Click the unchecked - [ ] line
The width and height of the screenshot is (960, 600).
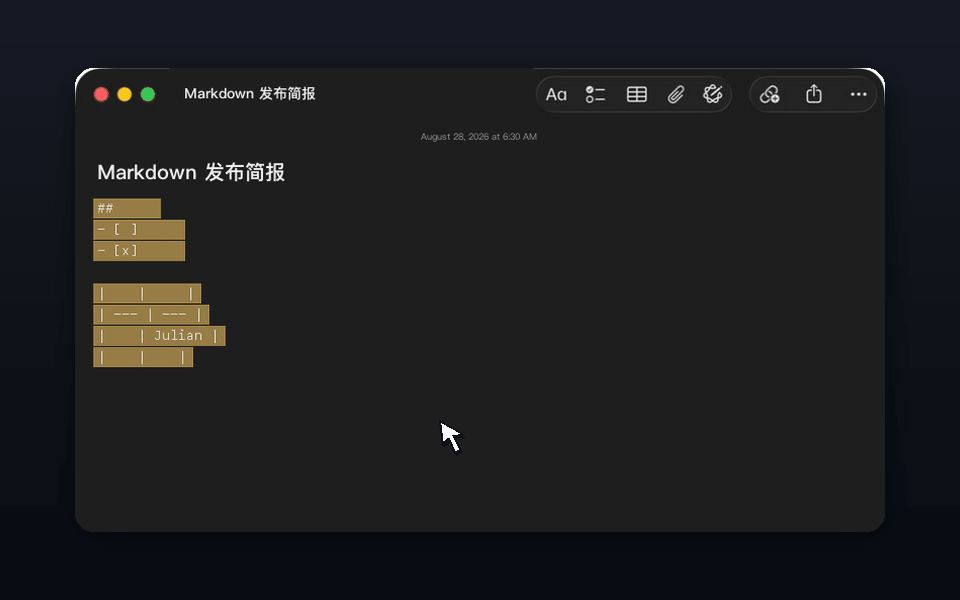(139, 230)
